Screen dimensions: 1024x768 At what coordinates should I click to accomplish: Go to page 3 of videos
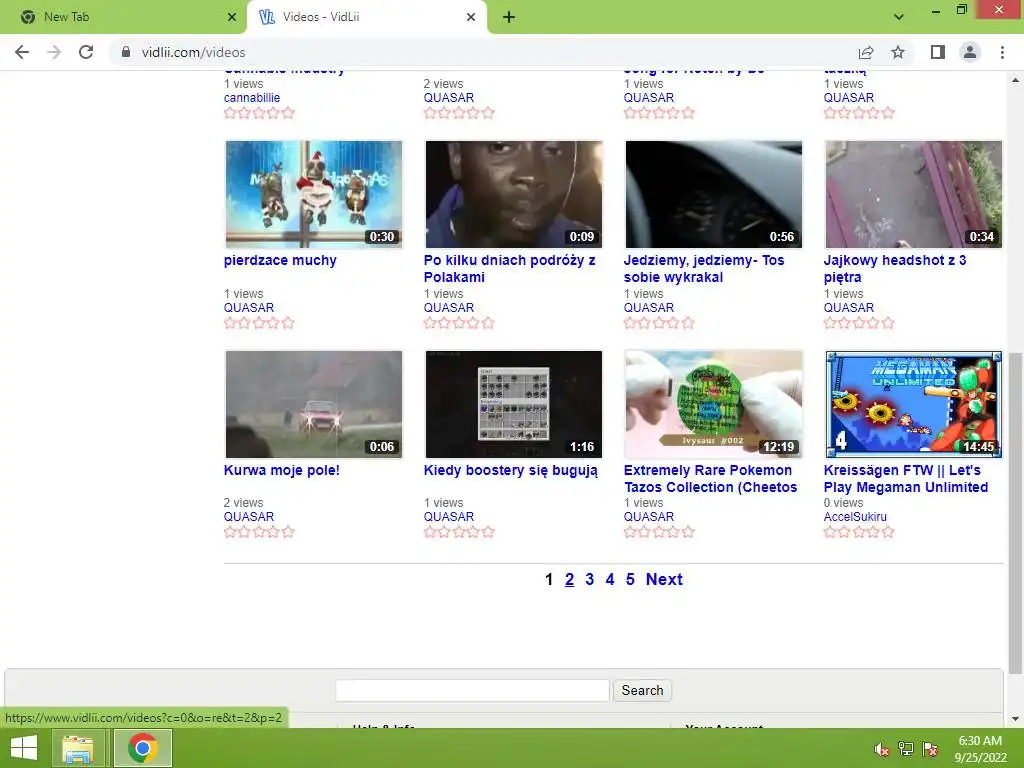[x=590, y=579]
